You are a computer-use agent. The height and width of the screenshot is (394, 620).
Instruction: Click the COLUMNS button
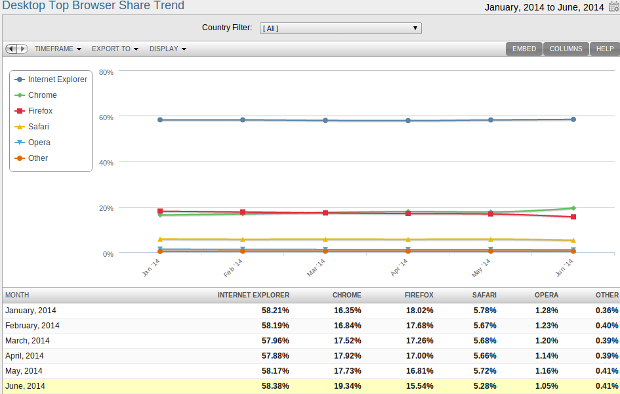[566, 49]
